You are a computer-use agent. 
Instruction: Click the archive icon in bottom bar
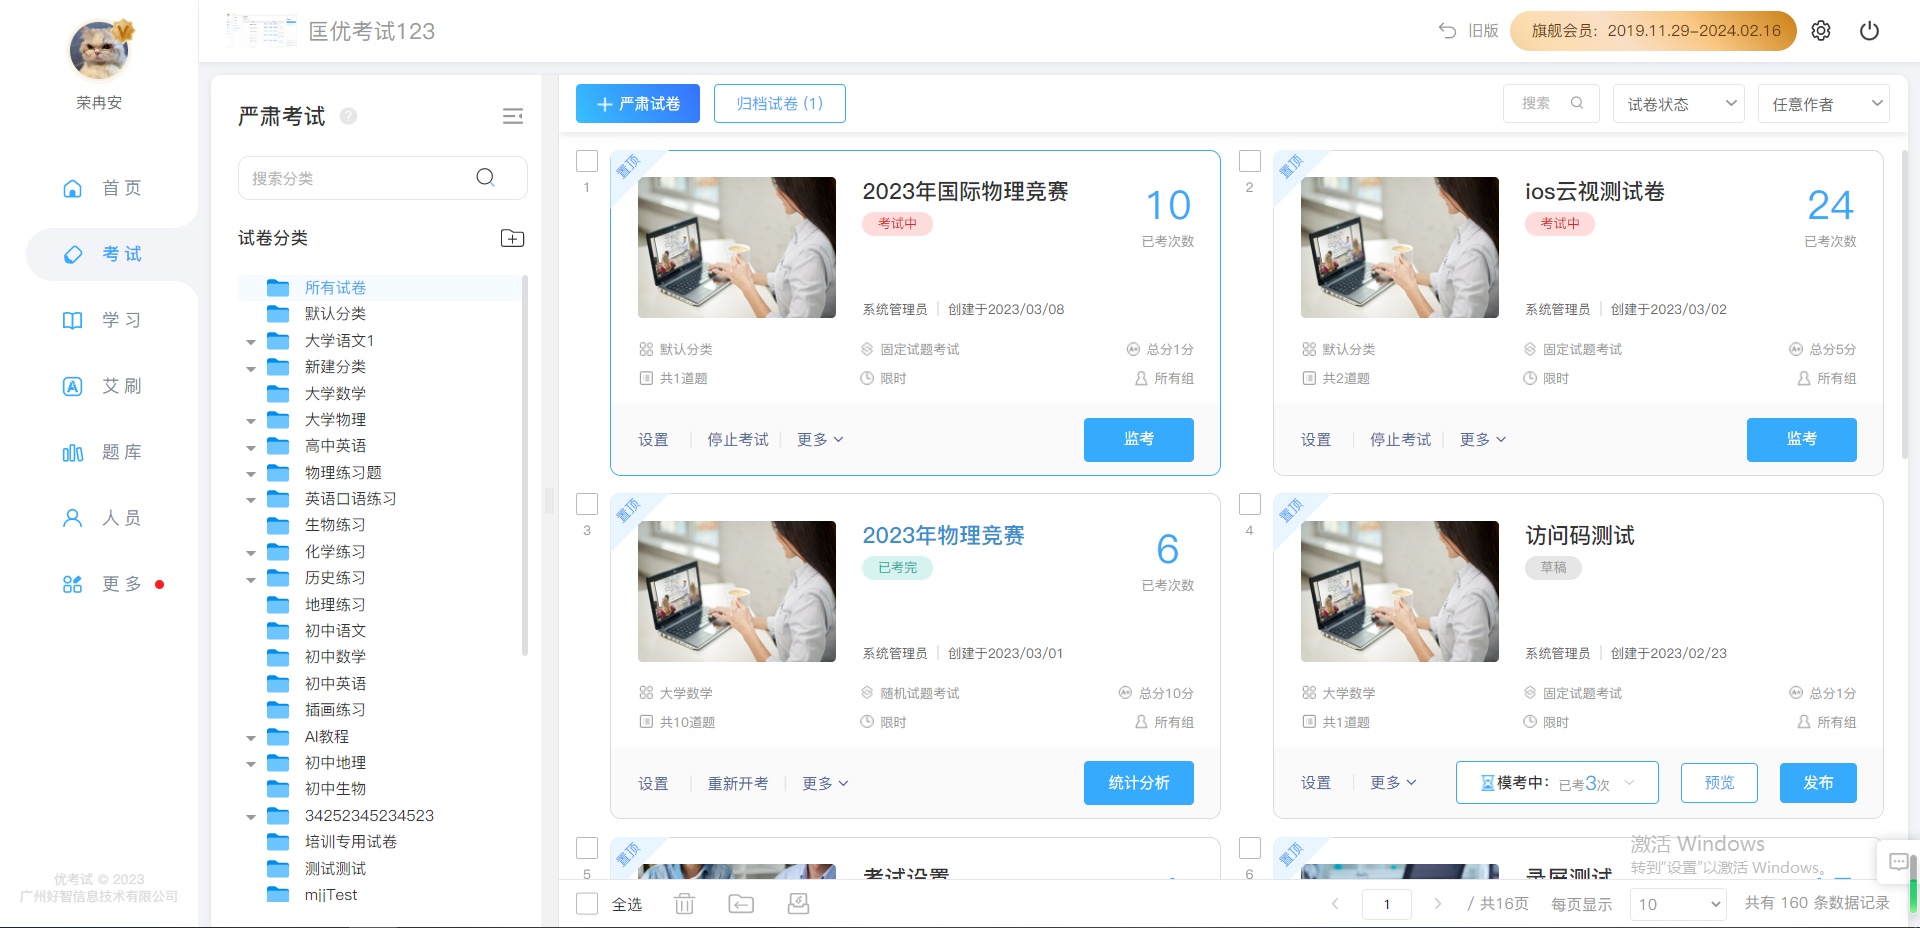point(798,904)
